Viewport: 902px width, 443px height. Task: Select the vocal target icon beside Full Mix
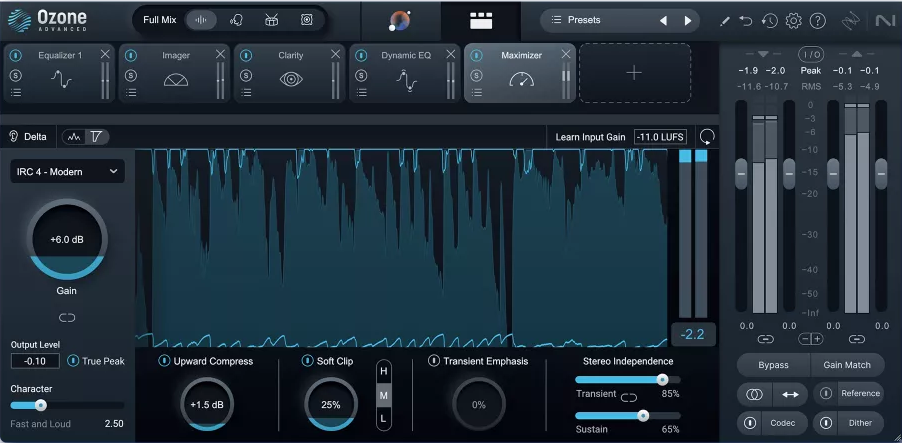tap(236, 20)
